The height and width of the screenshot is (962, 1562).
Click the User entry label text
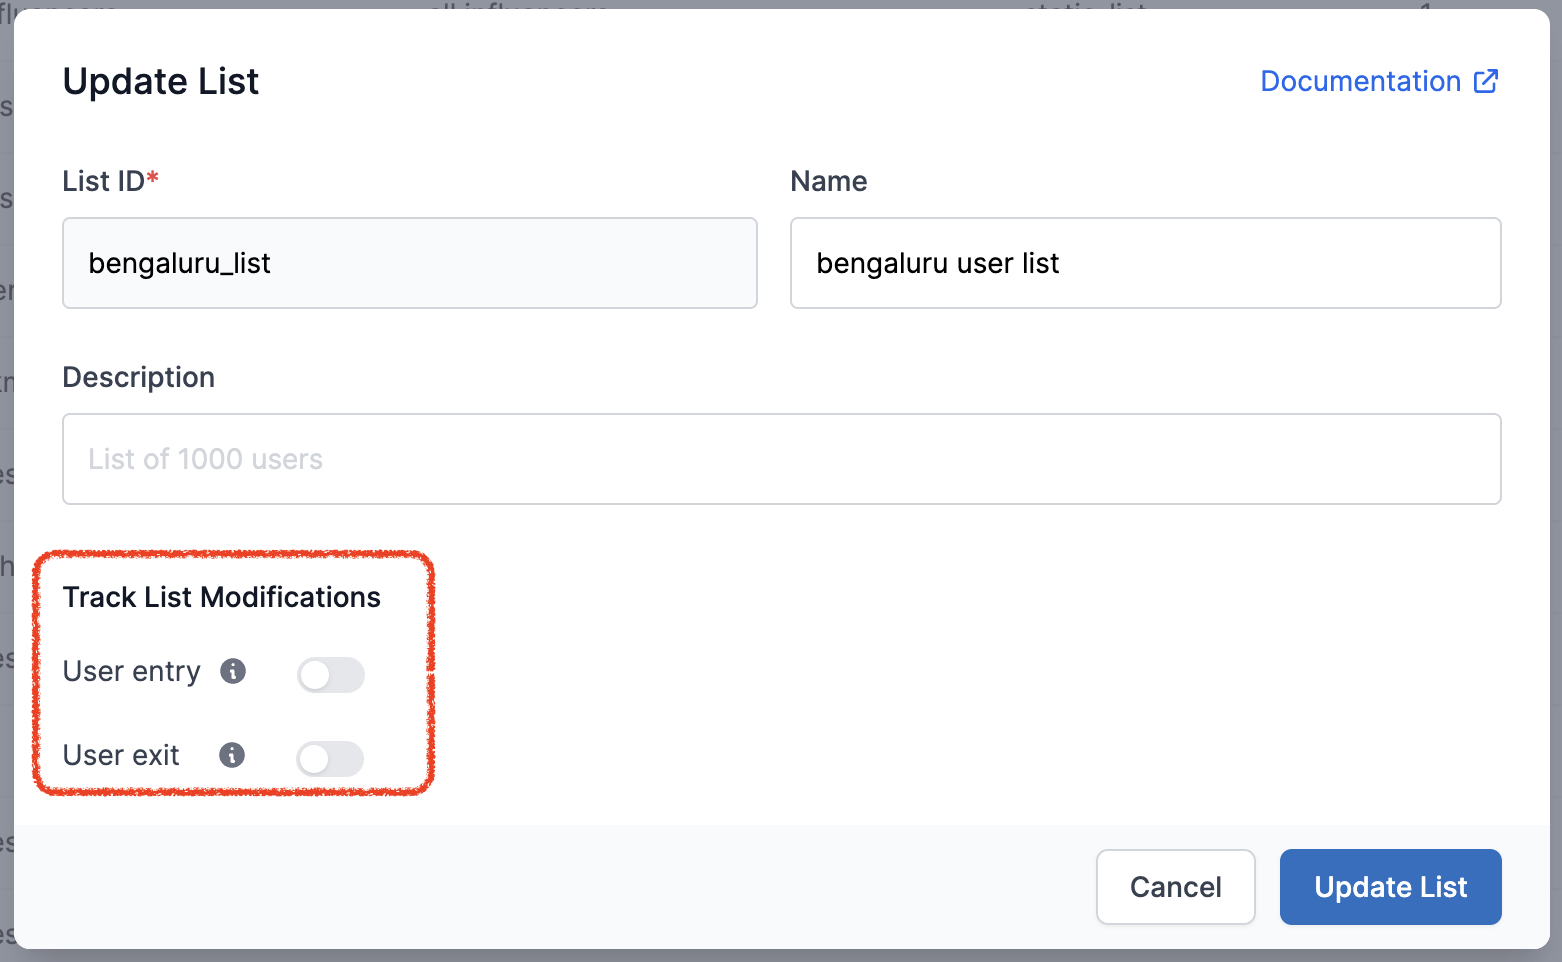click(132, 671)
